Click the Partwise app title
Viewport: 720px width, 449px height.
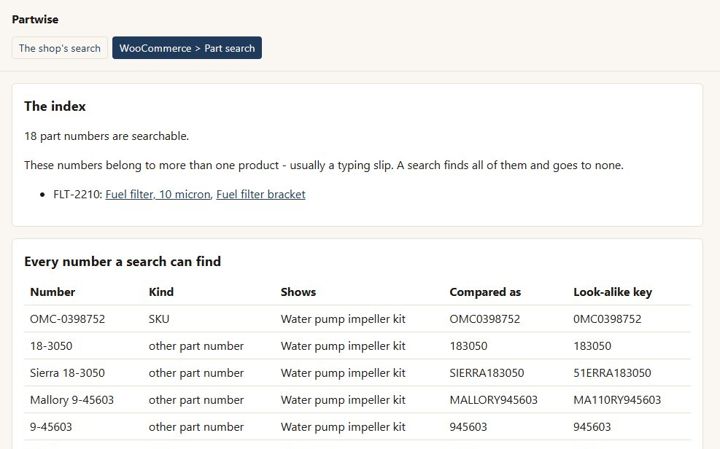35,19
